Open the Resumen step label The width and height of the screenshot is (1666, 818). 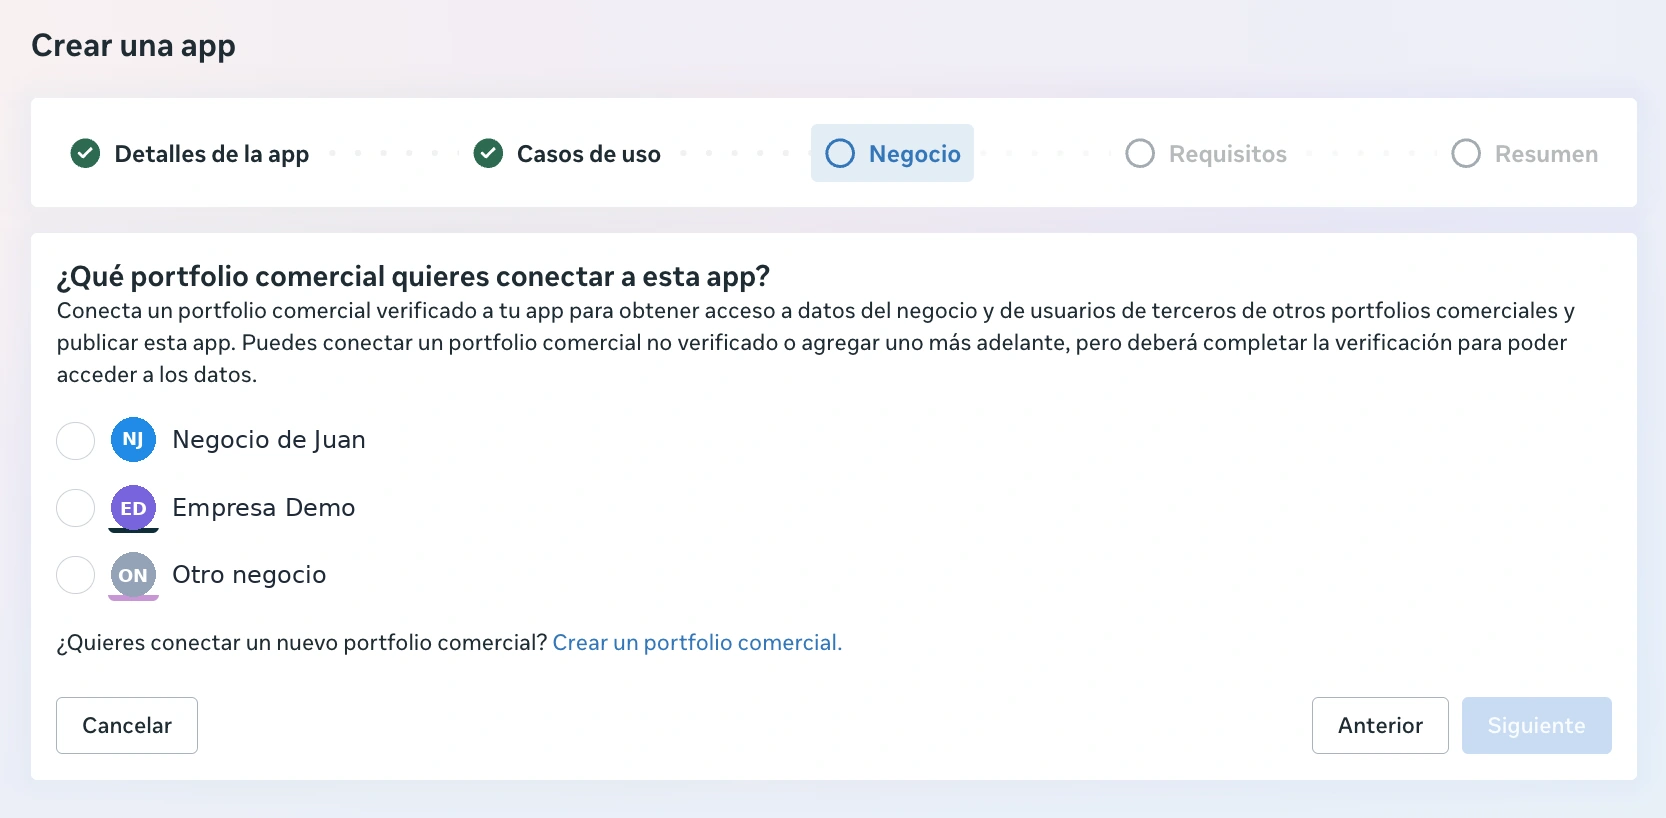pyautogui.click(x=1546, y=154)
